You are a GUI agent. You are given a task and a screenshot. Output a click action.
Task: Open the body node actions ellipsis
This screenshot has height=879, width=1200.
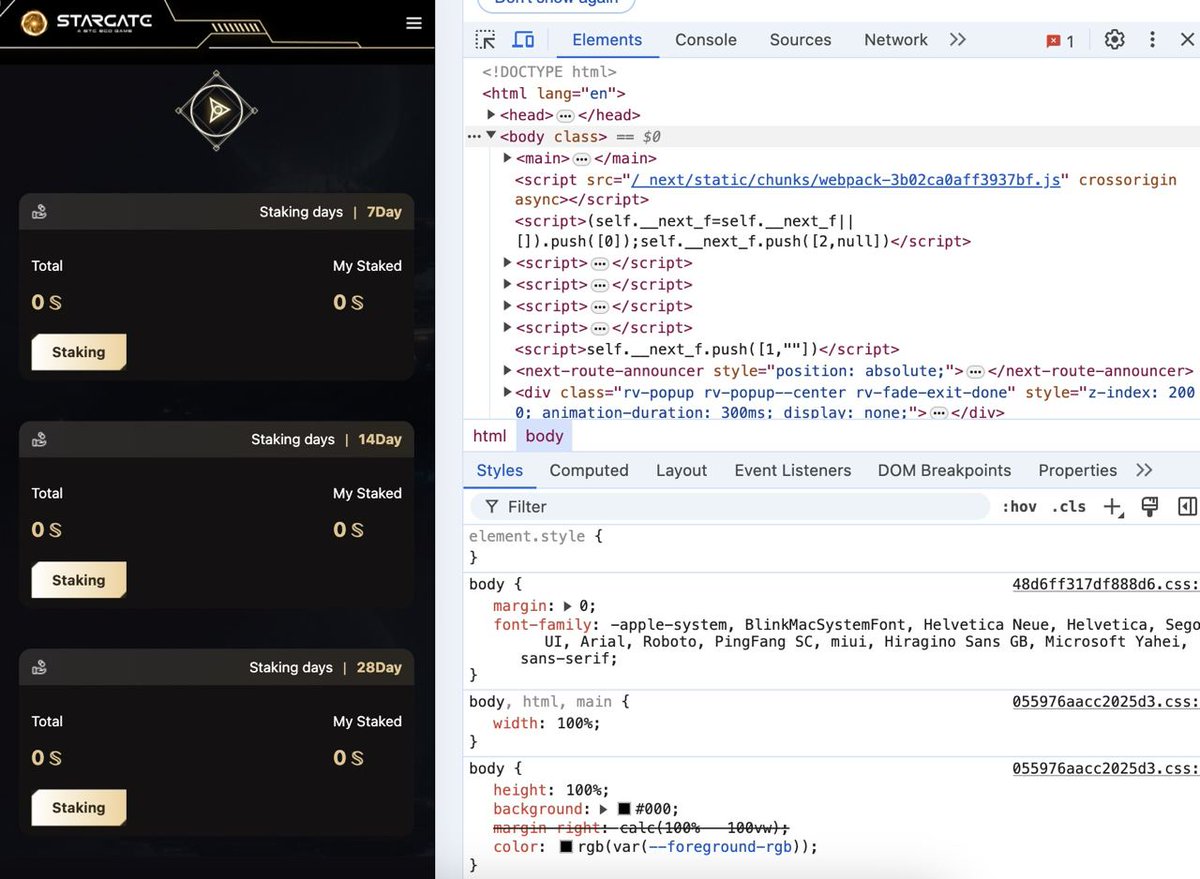tap(474, 136)
